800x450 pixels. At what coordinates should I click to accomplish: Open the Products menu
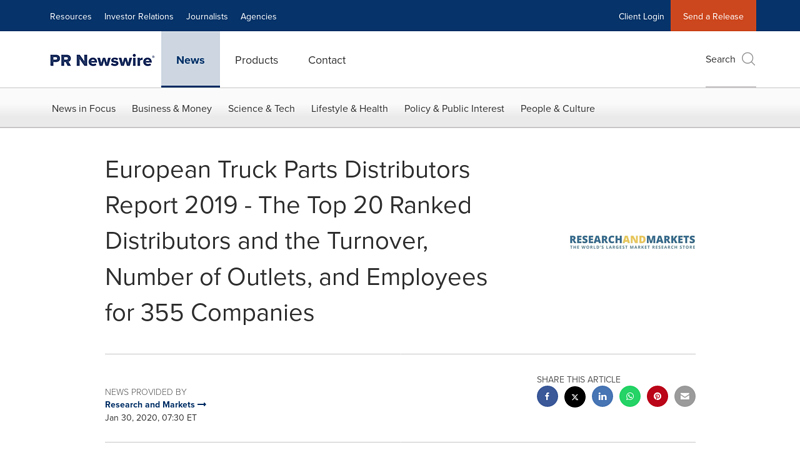(x=257, y=60)
